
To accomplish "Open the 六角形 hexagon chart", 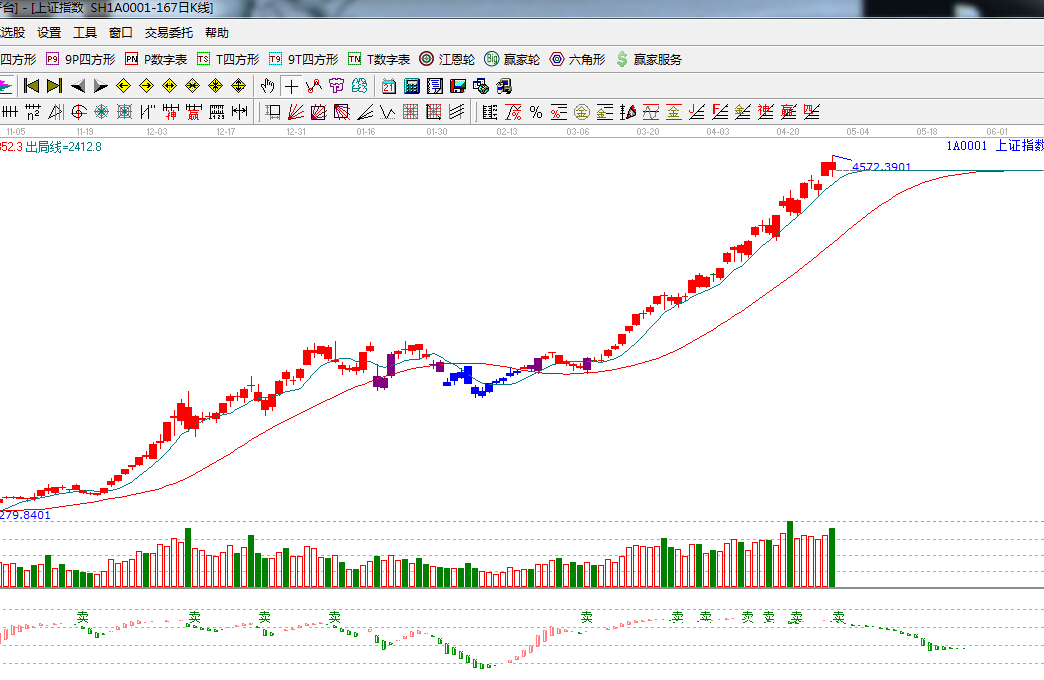I will click(x=577, y=59).
